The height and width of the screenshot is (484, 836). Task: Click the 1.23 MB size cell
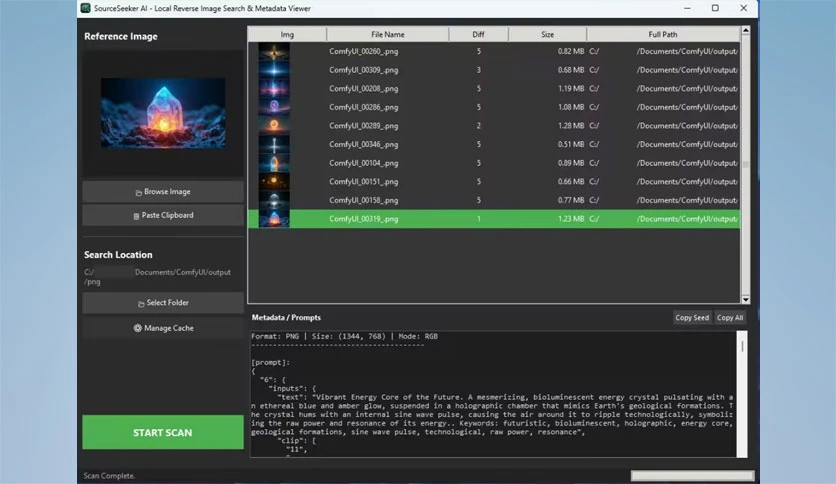[571, 219]
